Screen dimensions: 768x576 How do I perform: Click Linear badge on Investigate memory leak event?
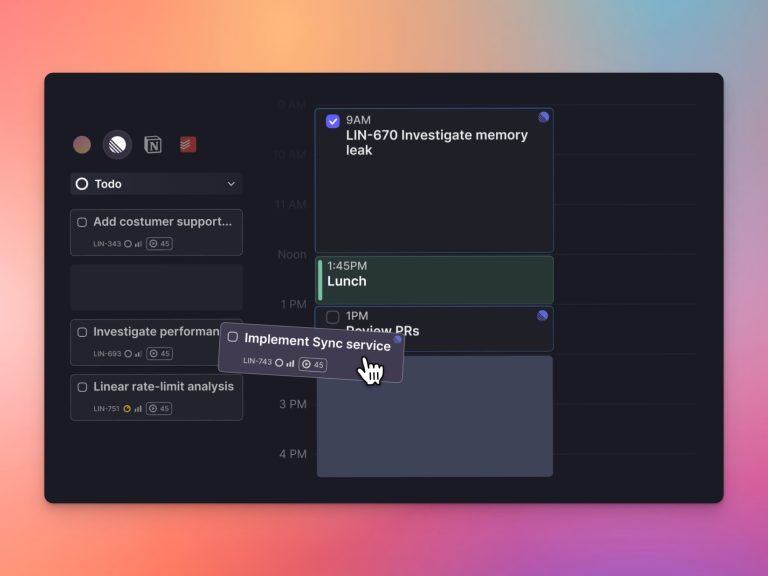pyautogui.click(x=543, y=117)
